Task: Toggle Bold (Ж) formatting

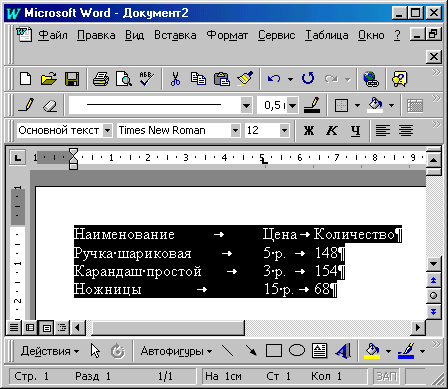Action: 309,130
